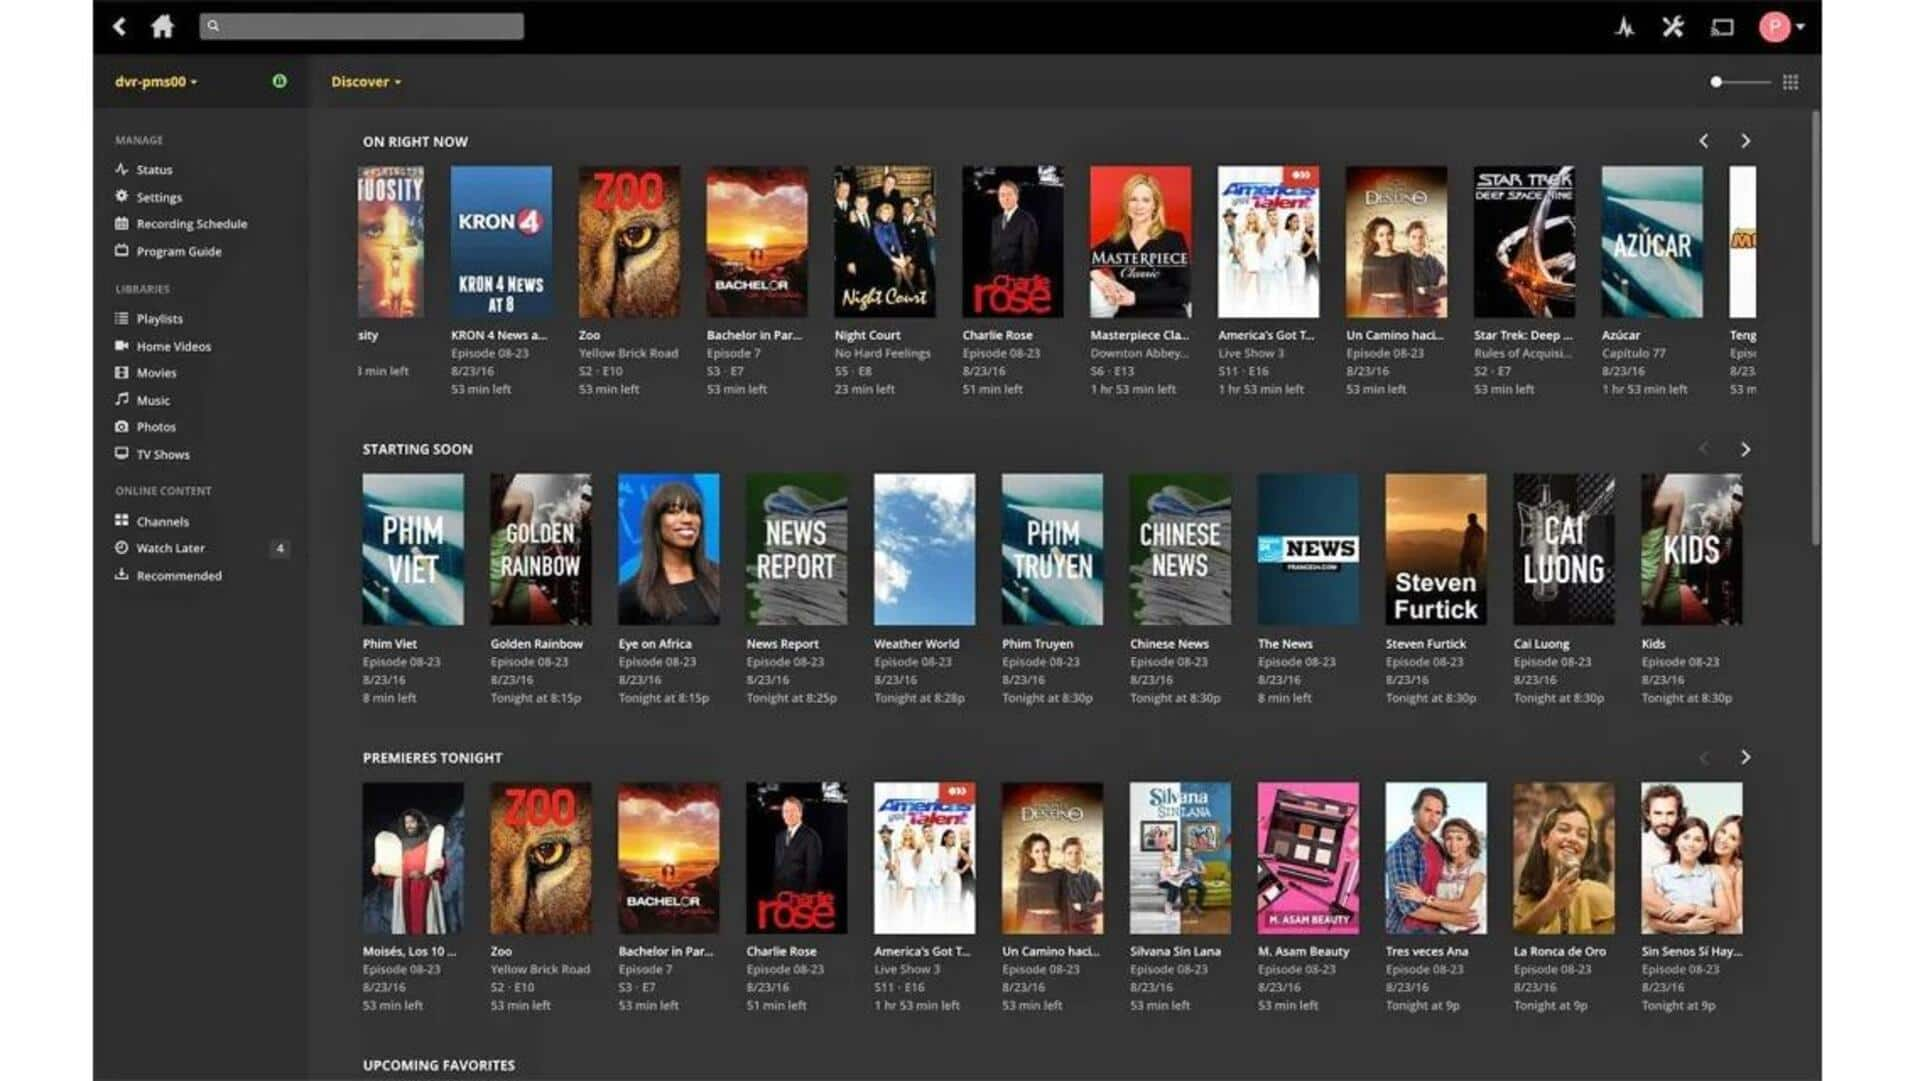This screenshot has height=1081, width=1920.
Task: Click the Channels grid icon
Action: (x=122, y=520)
